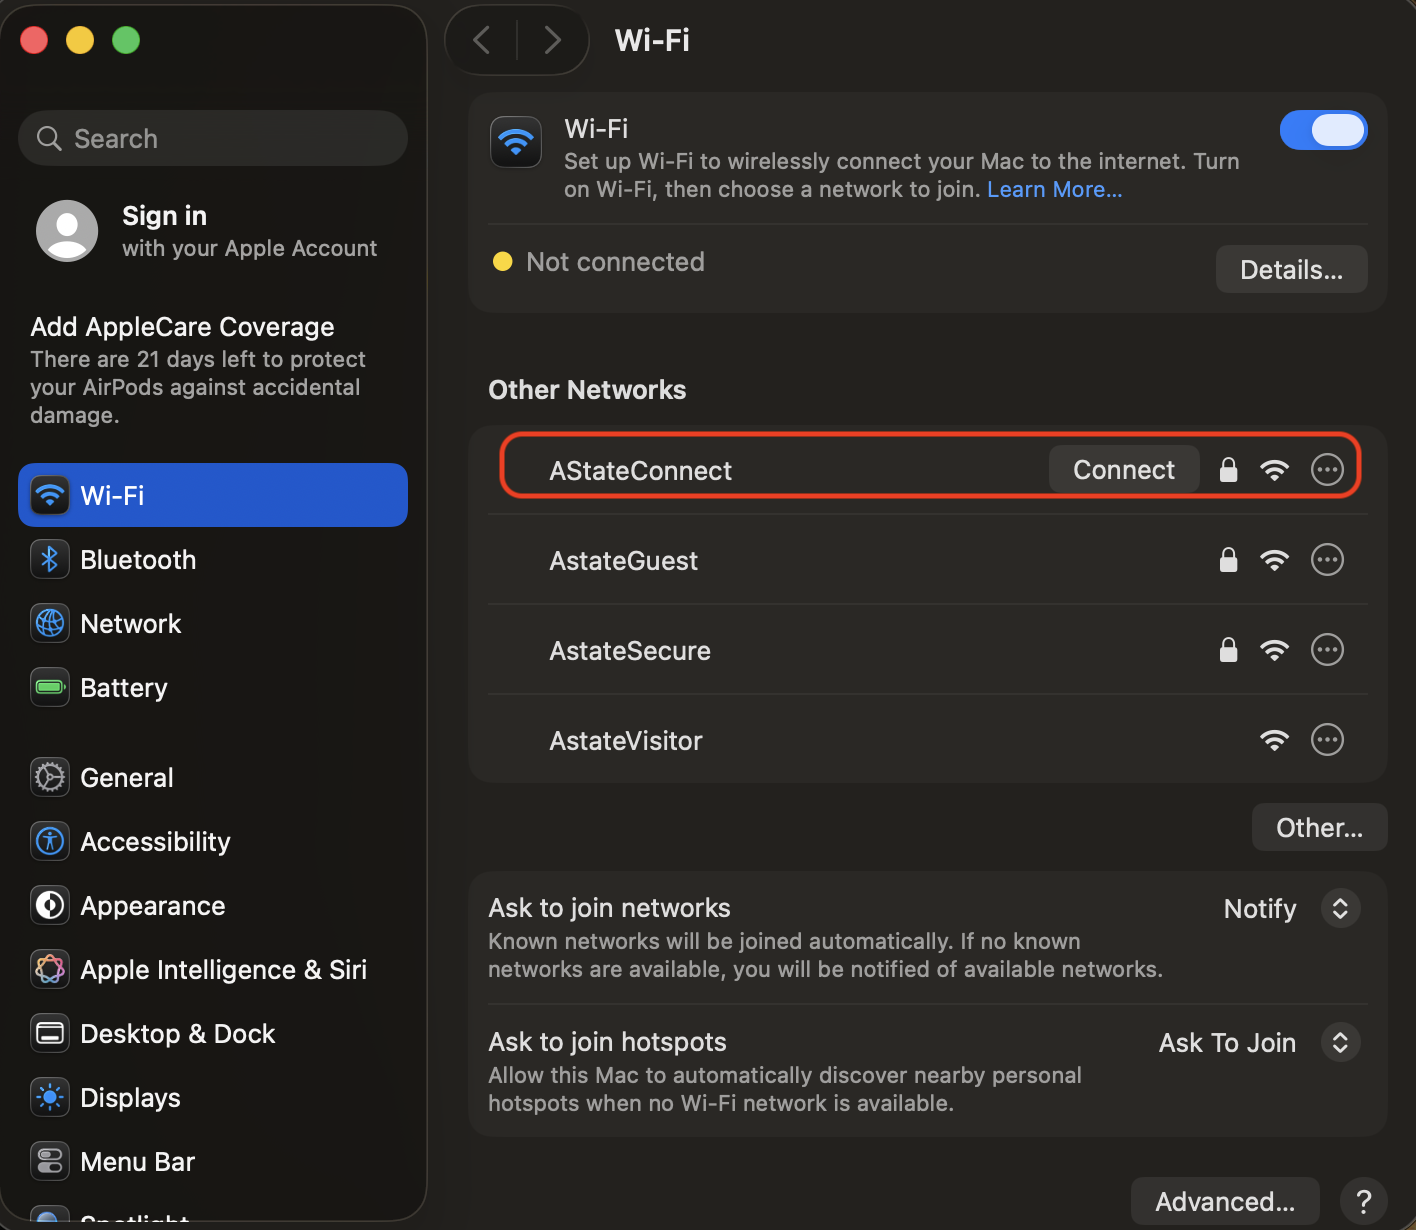Click the Appearance icon in sidebar

click(50, 906)
